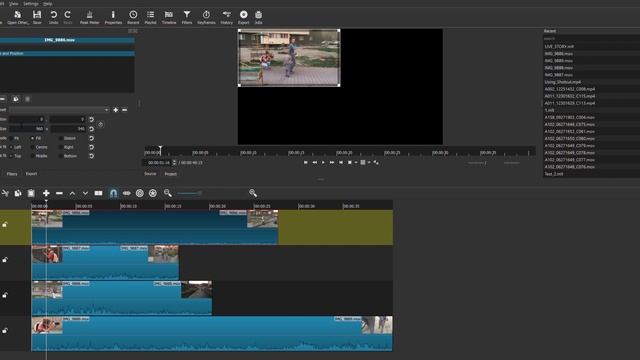Reset Size values to default
Image resolution: width=640 pixels, height=360 pixels.
(x=91, y=129)
